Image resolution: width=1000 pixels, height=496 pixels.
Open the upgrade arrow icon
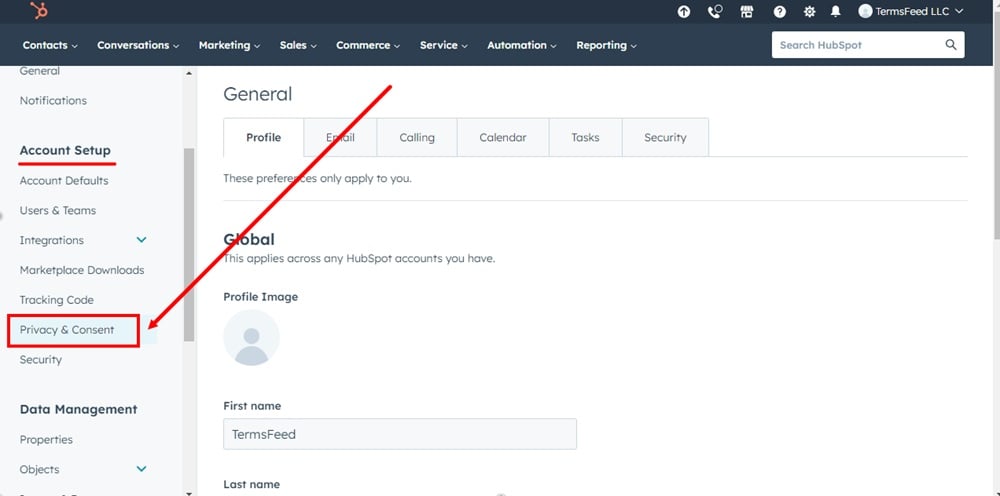tap(684, 11)
